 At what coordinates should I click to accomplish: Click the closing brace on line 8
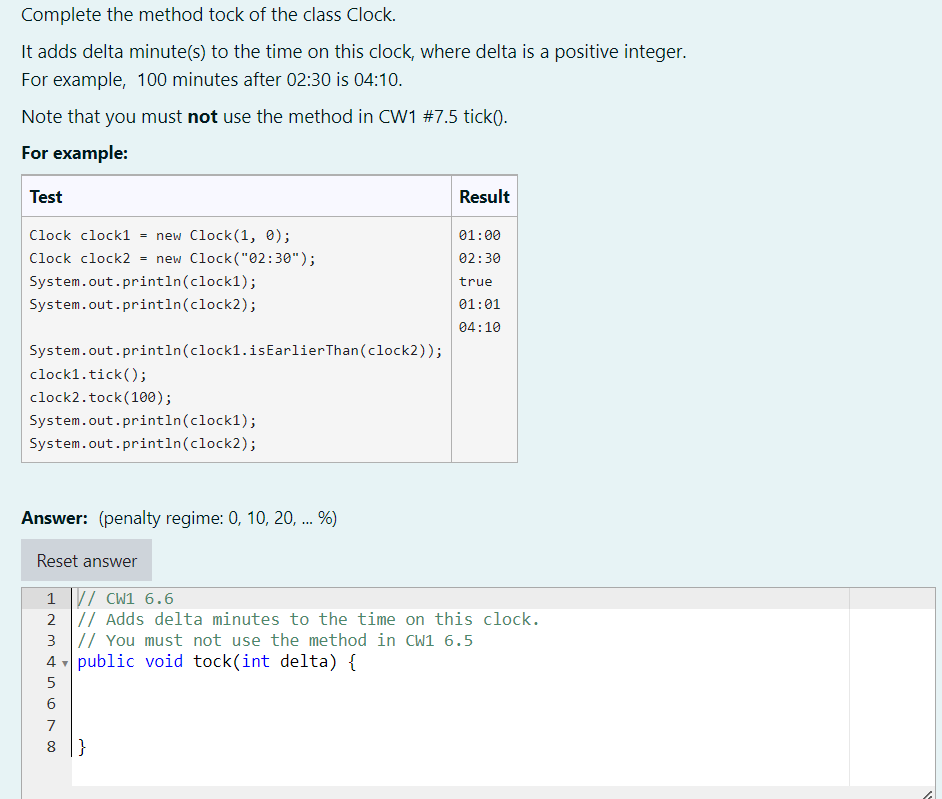pyautogui.click(x=81, y=746)
